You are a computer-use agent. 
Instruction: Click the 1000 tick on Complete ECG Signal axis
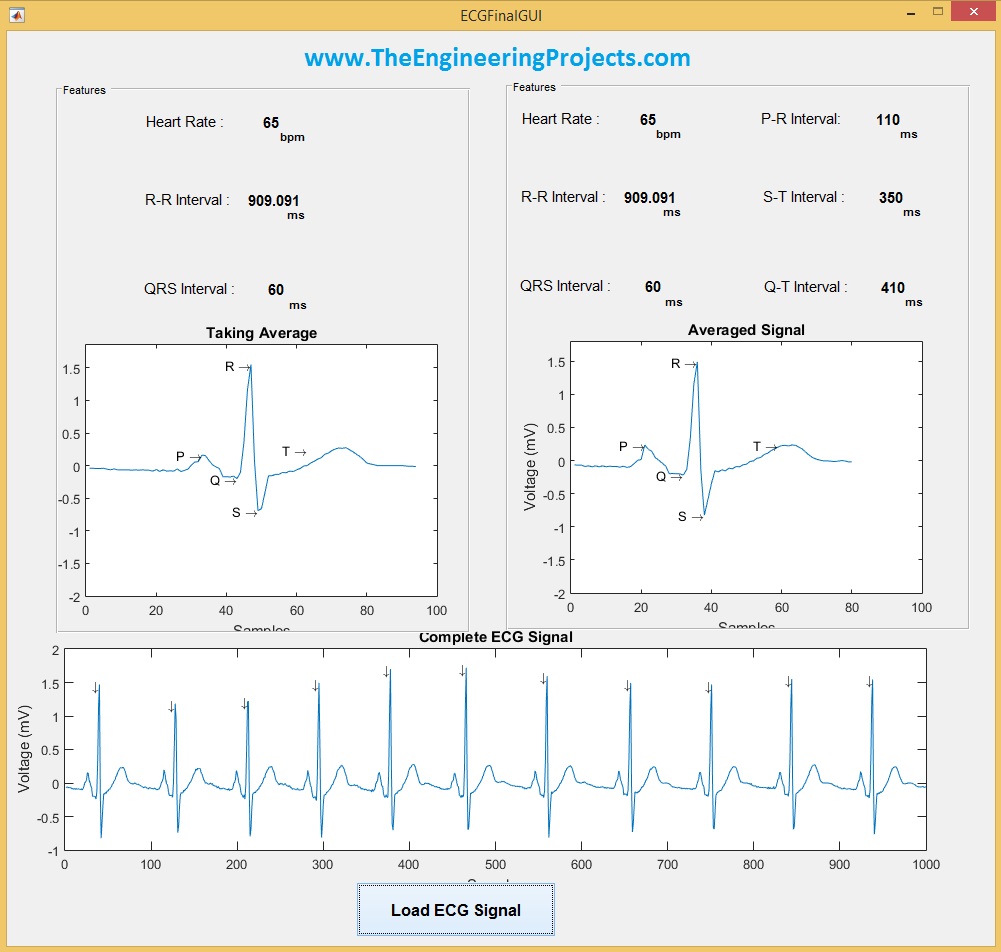(x=926, y=865)
